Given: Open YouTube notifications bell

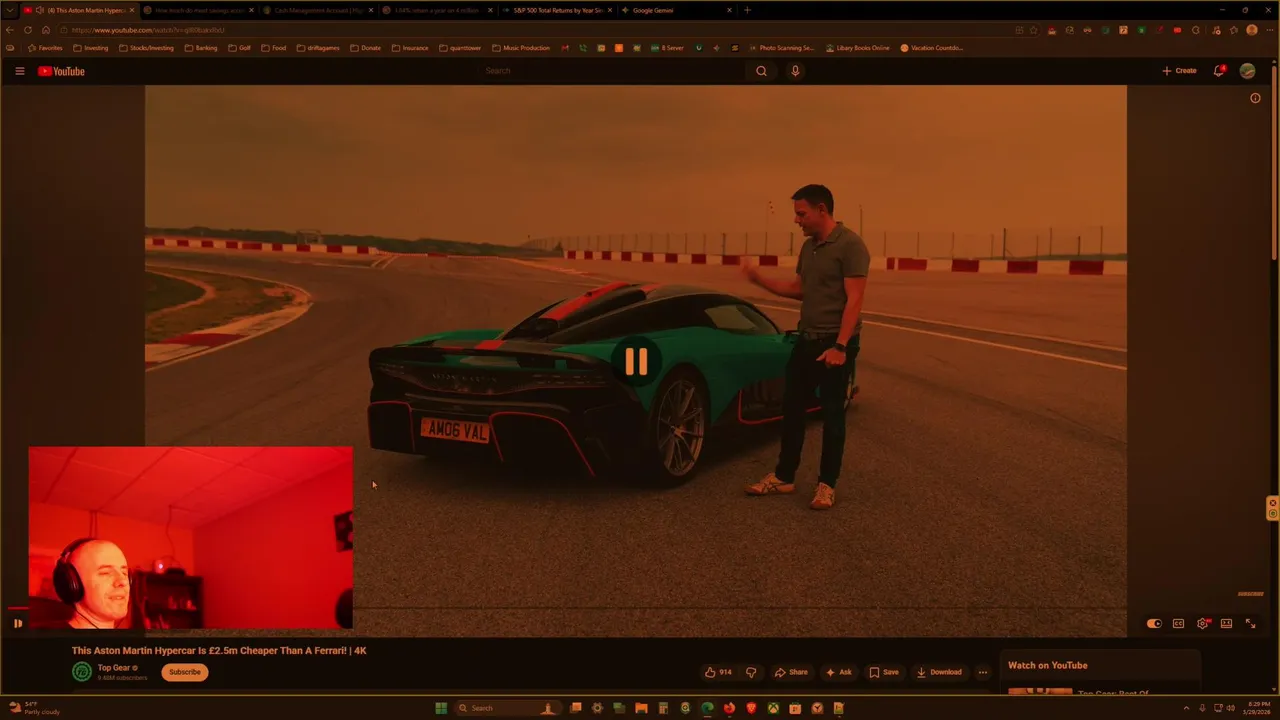Looking at the screenshot, I should coord(1219,71).
